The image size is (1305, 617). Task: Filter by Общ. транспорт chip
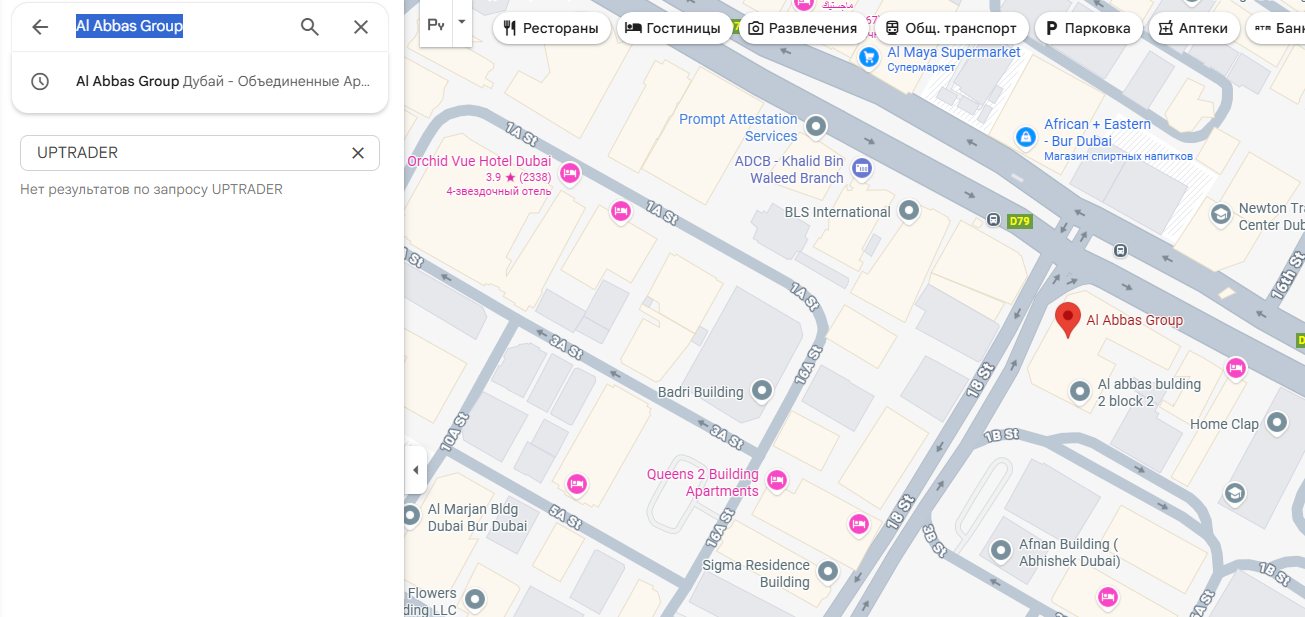click(x=951, y=28)
